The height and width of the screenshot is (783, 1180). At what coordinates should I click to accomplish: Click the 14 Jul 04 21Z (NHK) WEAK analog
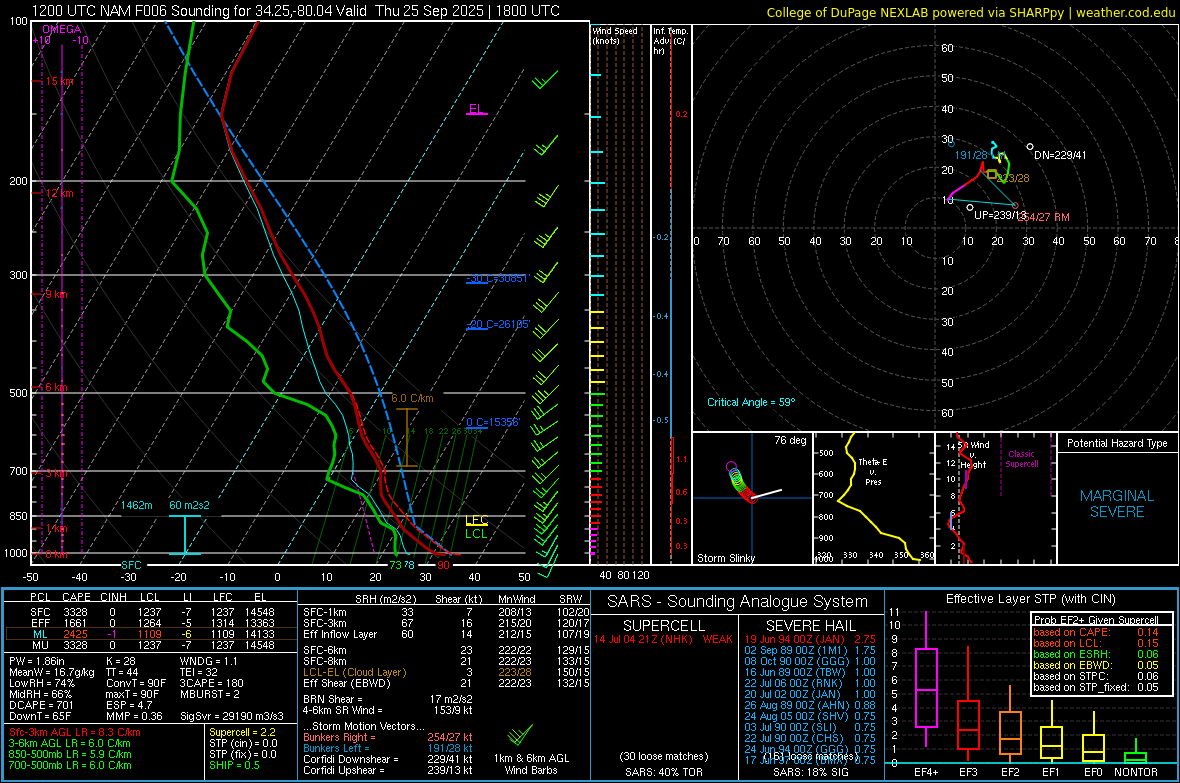click(x=663, y=639)
